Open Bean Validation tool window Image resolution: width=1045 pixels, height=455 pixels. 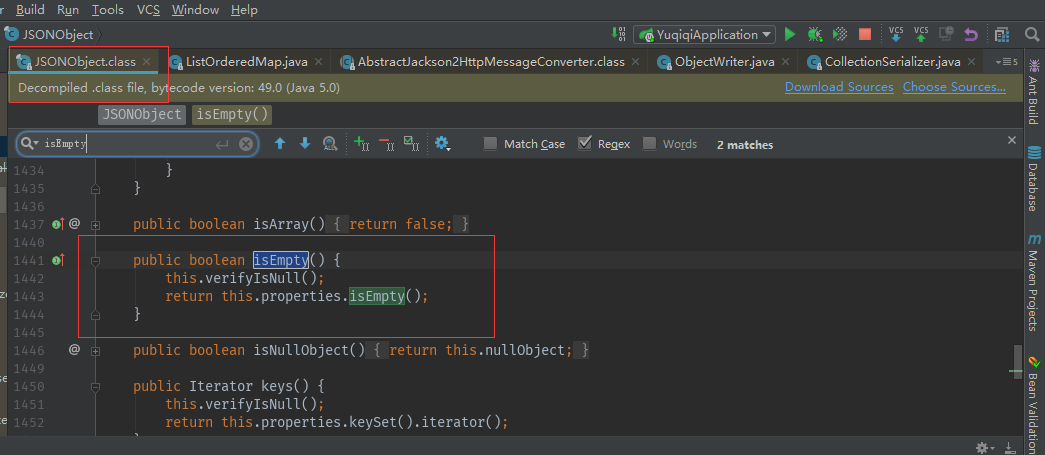click(x=1034, y=406)
